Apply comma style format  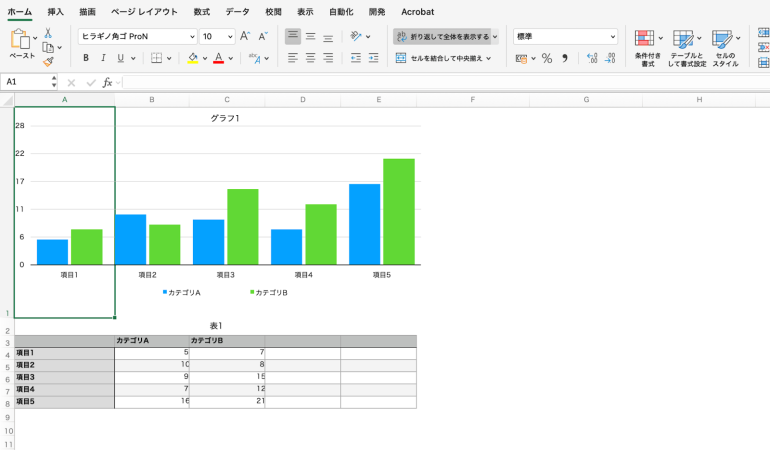coord(565,58)
